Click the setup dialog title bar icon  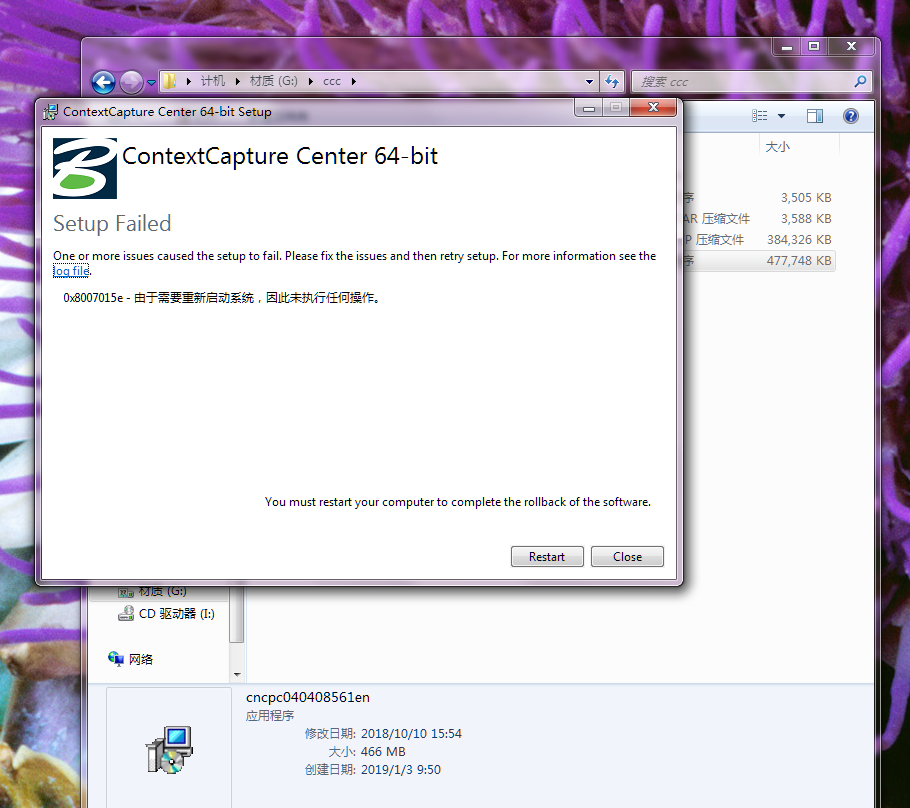tap(50, 111)
